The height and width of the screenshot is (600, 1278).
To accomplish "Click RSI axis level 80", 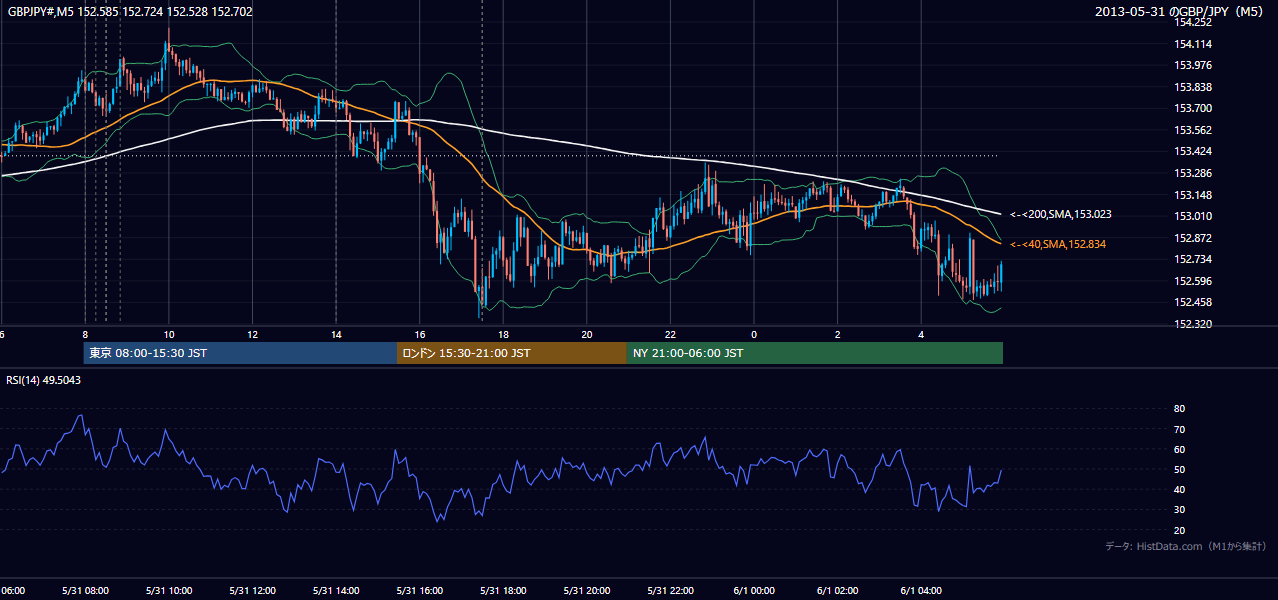I will (x=1179, y=409).
